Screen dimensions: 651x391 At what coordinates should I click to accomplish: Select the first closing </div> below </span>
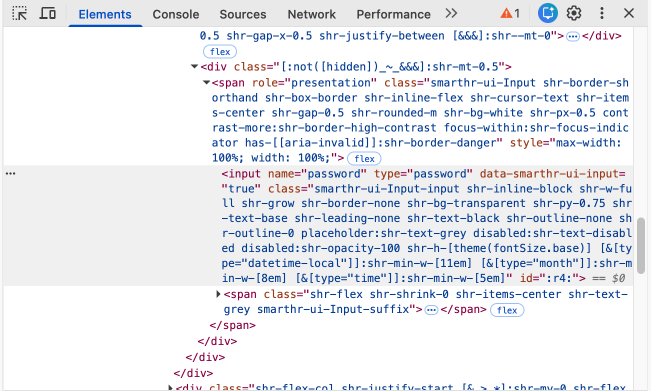click(217, 341)
